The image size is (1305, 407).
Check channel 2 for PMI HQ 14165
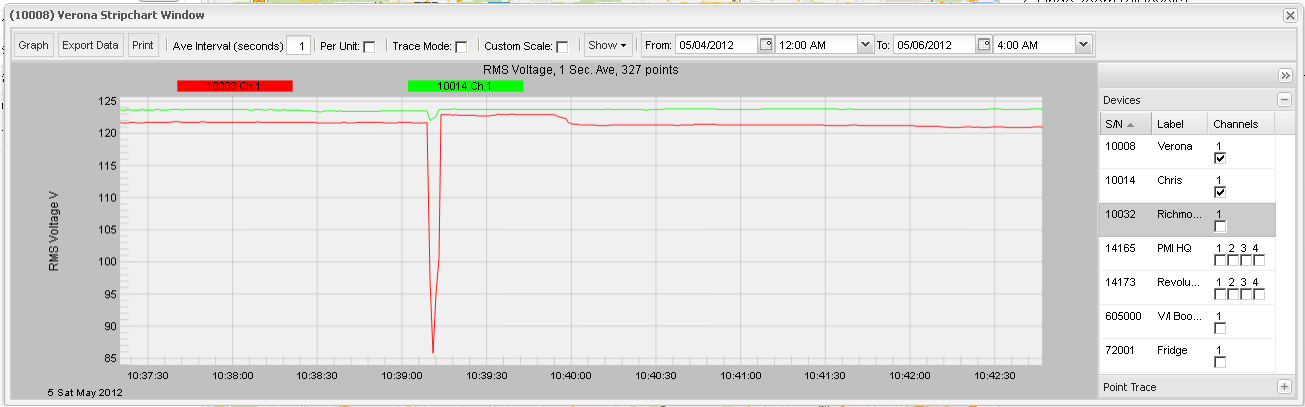[1232, 260]
